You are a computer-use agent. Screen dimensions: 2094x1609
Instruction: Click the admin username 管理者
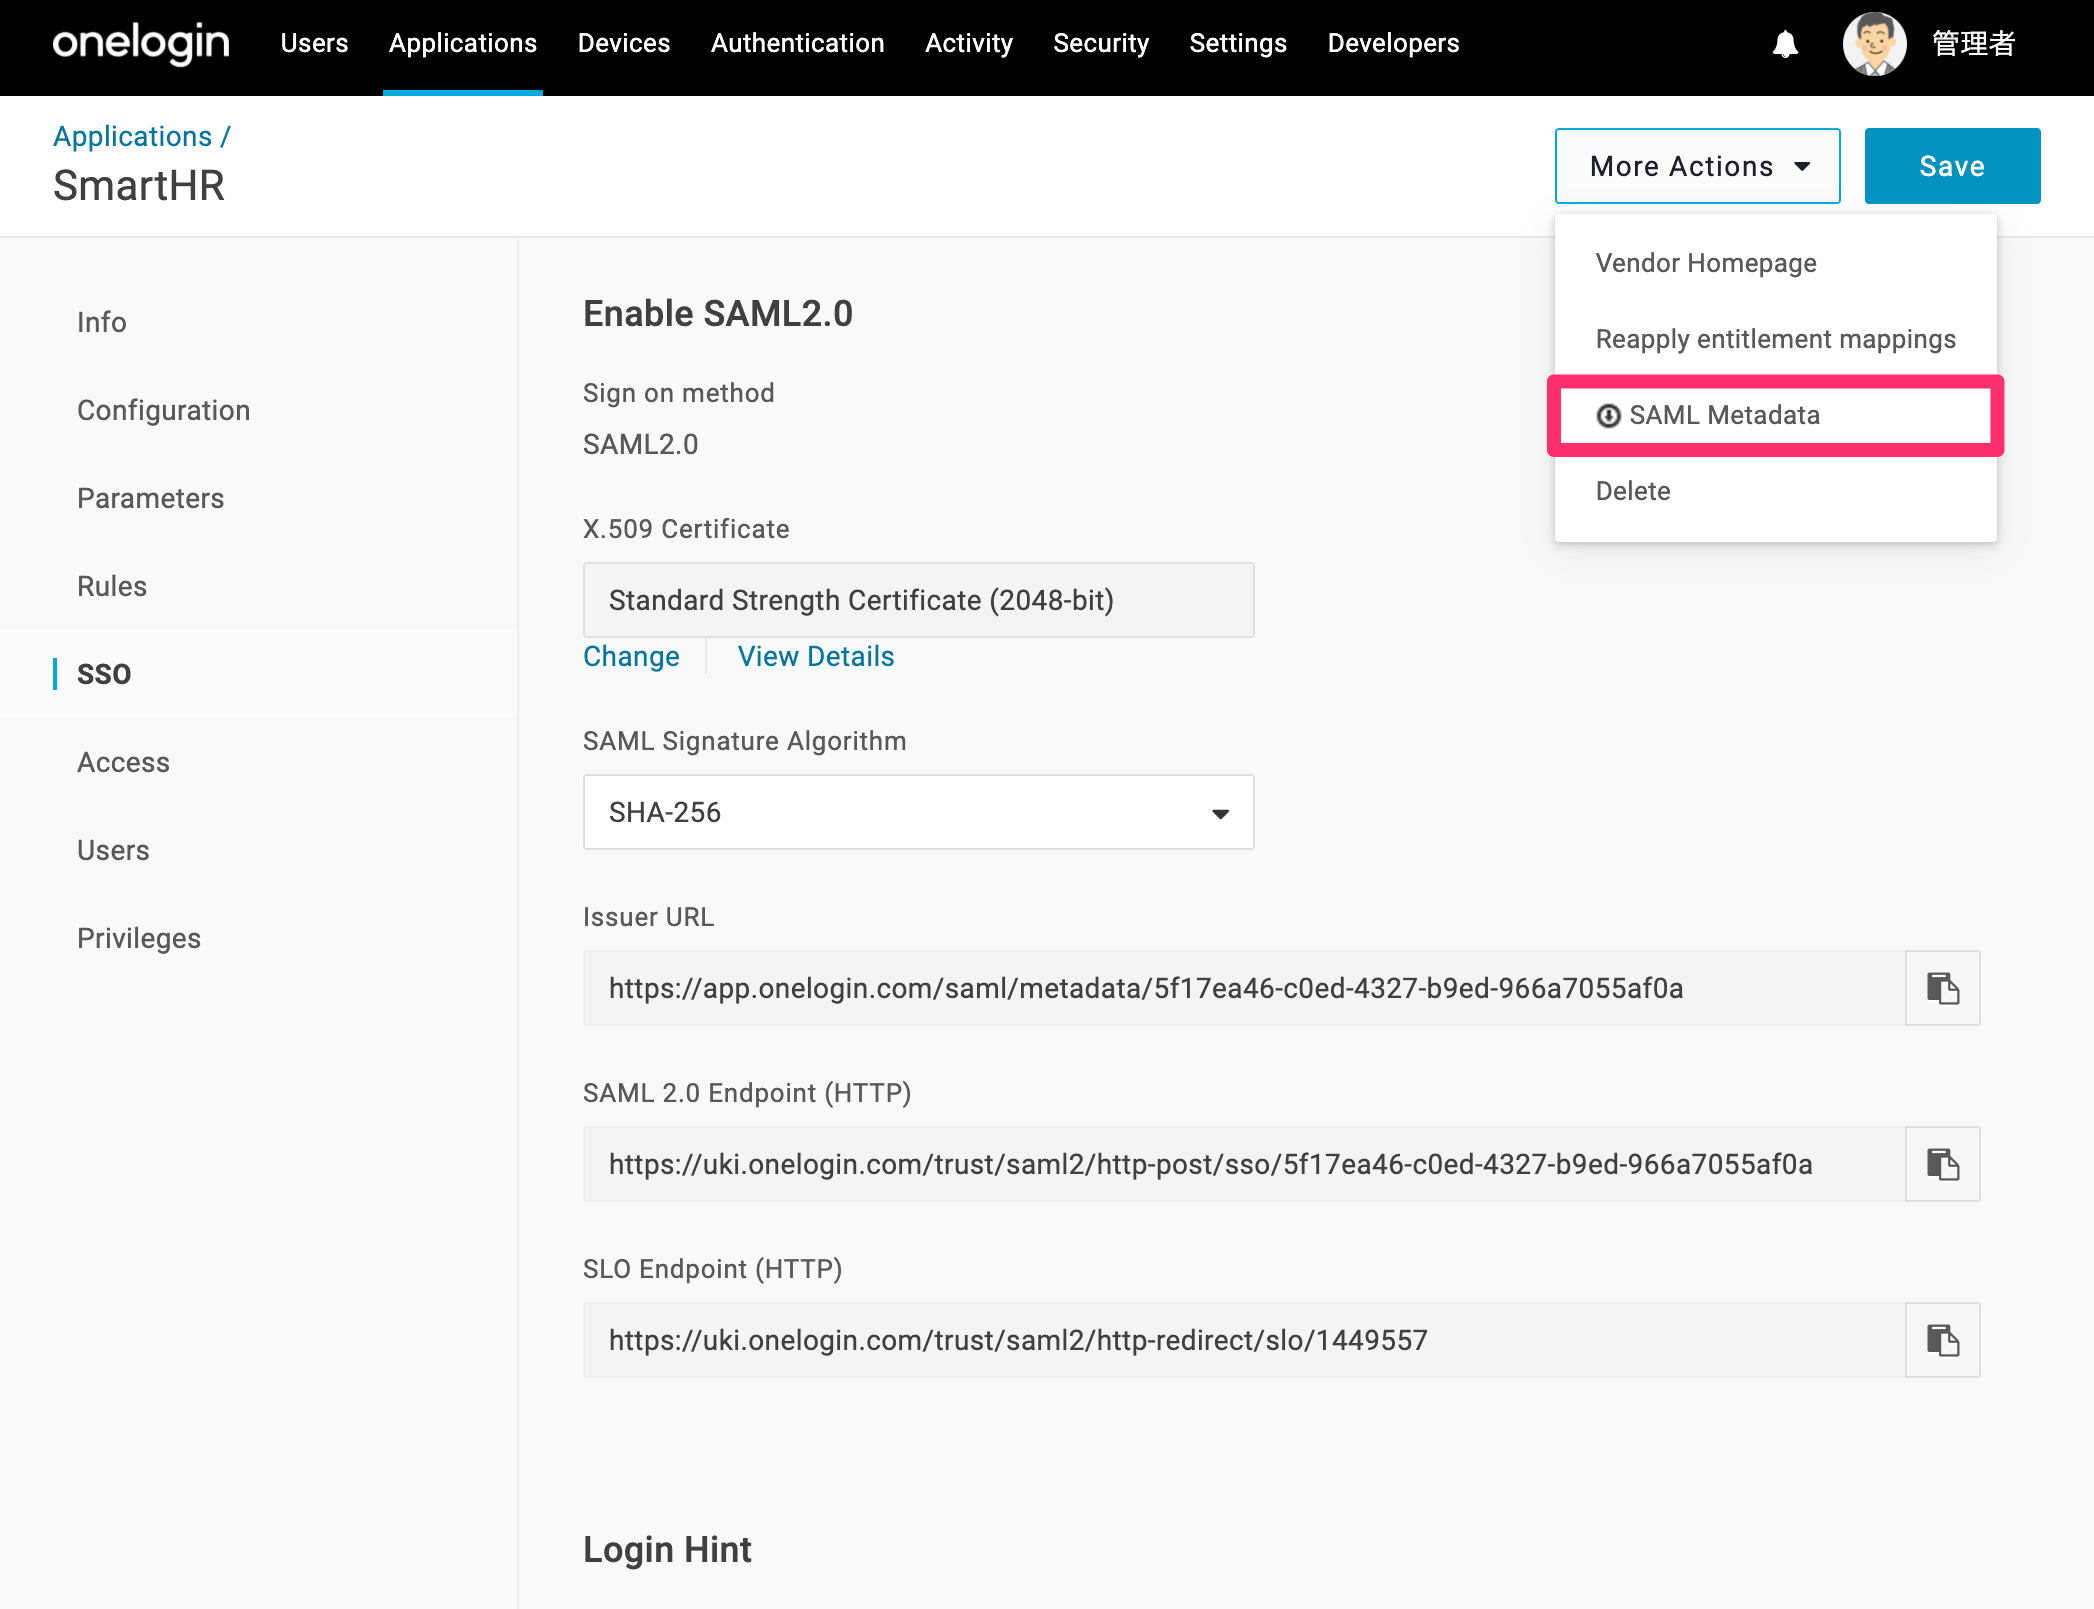pos(1974,44)
